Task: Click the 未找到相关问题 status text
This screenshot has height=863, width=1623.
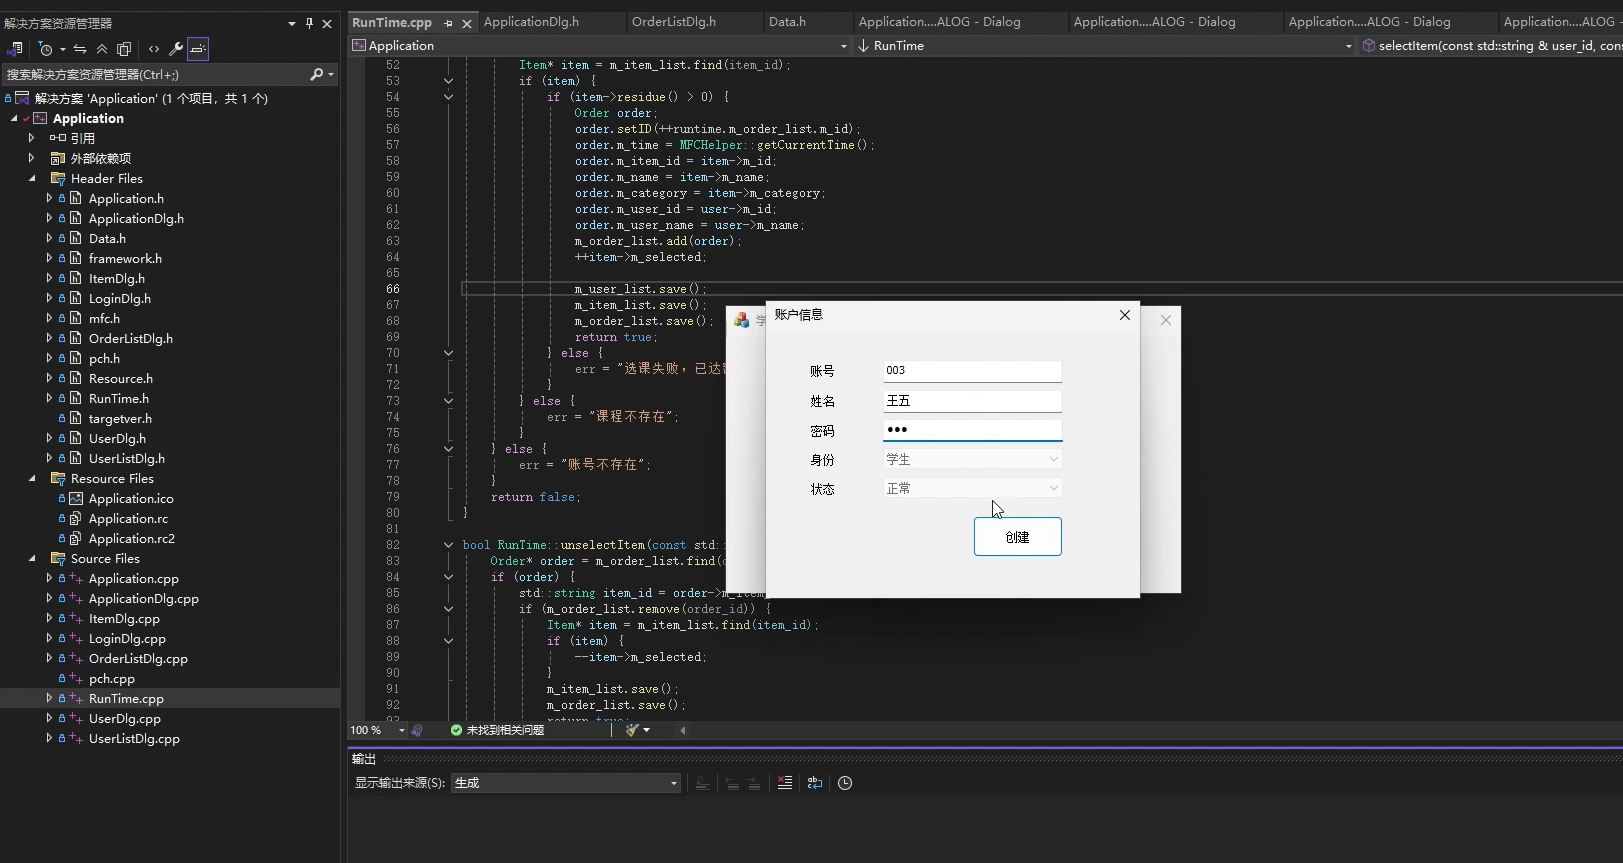Action: pyautogui.click(x=505, y=730)
